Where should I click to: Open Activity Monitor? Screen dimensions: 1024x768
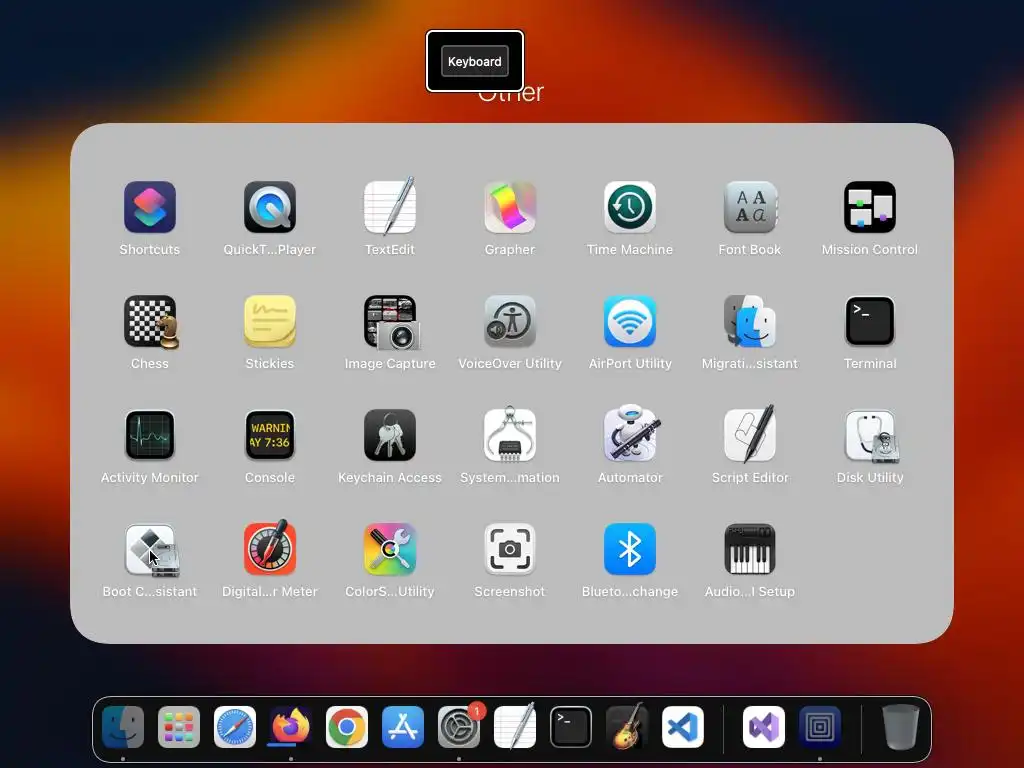[x=150, y=436]
